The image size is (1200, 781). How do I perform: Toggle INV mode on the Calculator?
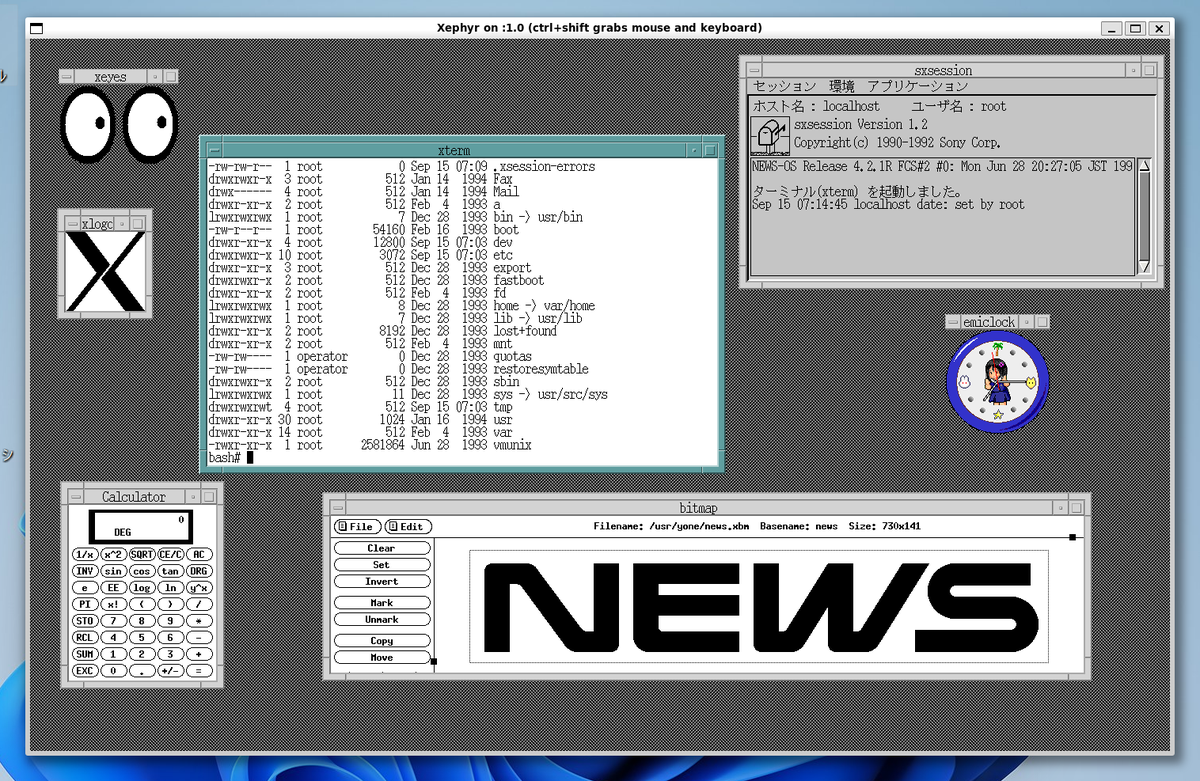85,571
